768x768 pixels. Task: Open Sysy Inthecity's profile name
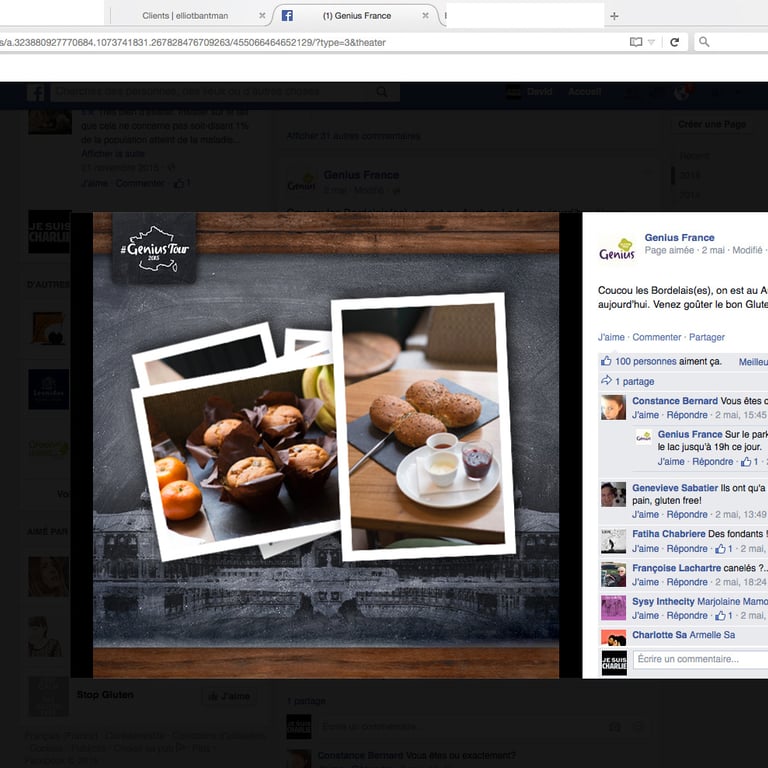coord(663,601)
